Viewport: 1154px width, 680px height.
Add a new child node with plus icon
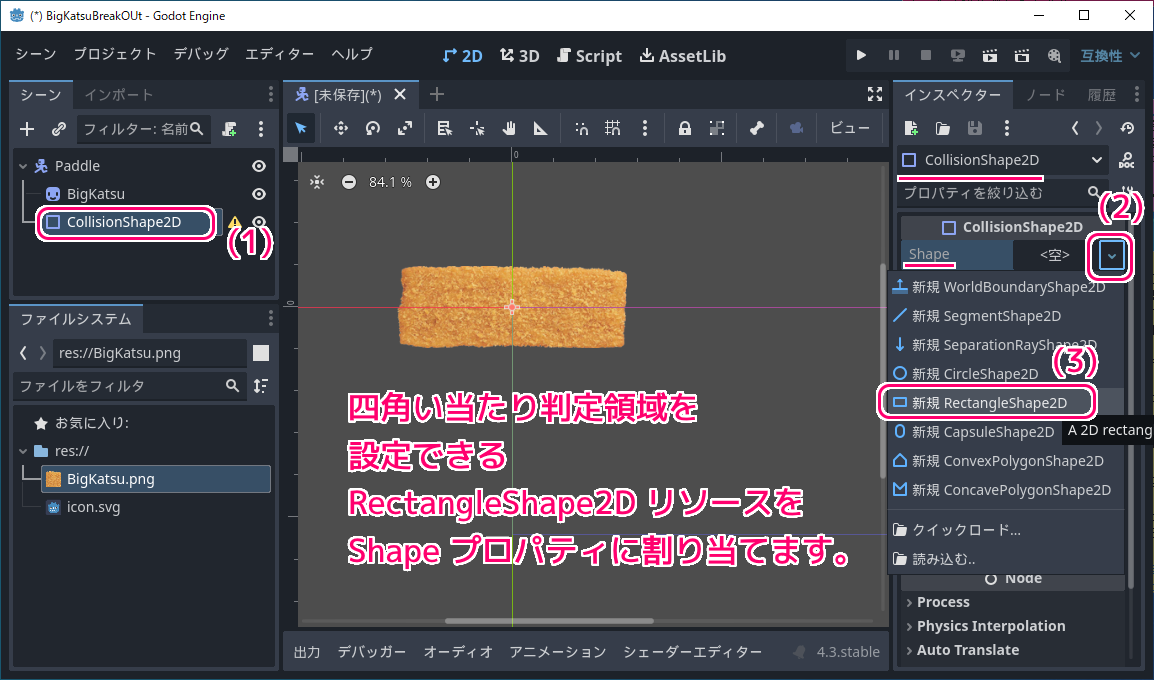coord(27,129)
